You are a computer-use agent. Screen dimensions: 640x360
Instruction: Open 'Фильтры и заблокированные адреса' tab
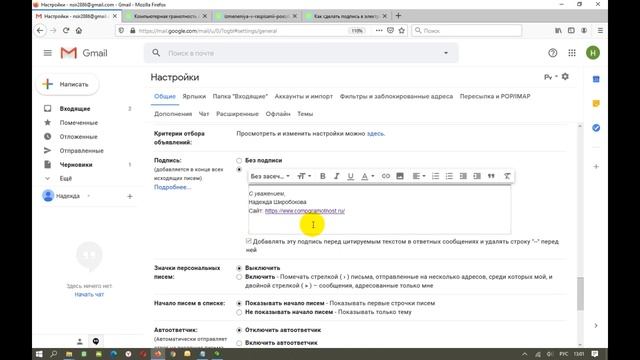(x=396, y=96)
